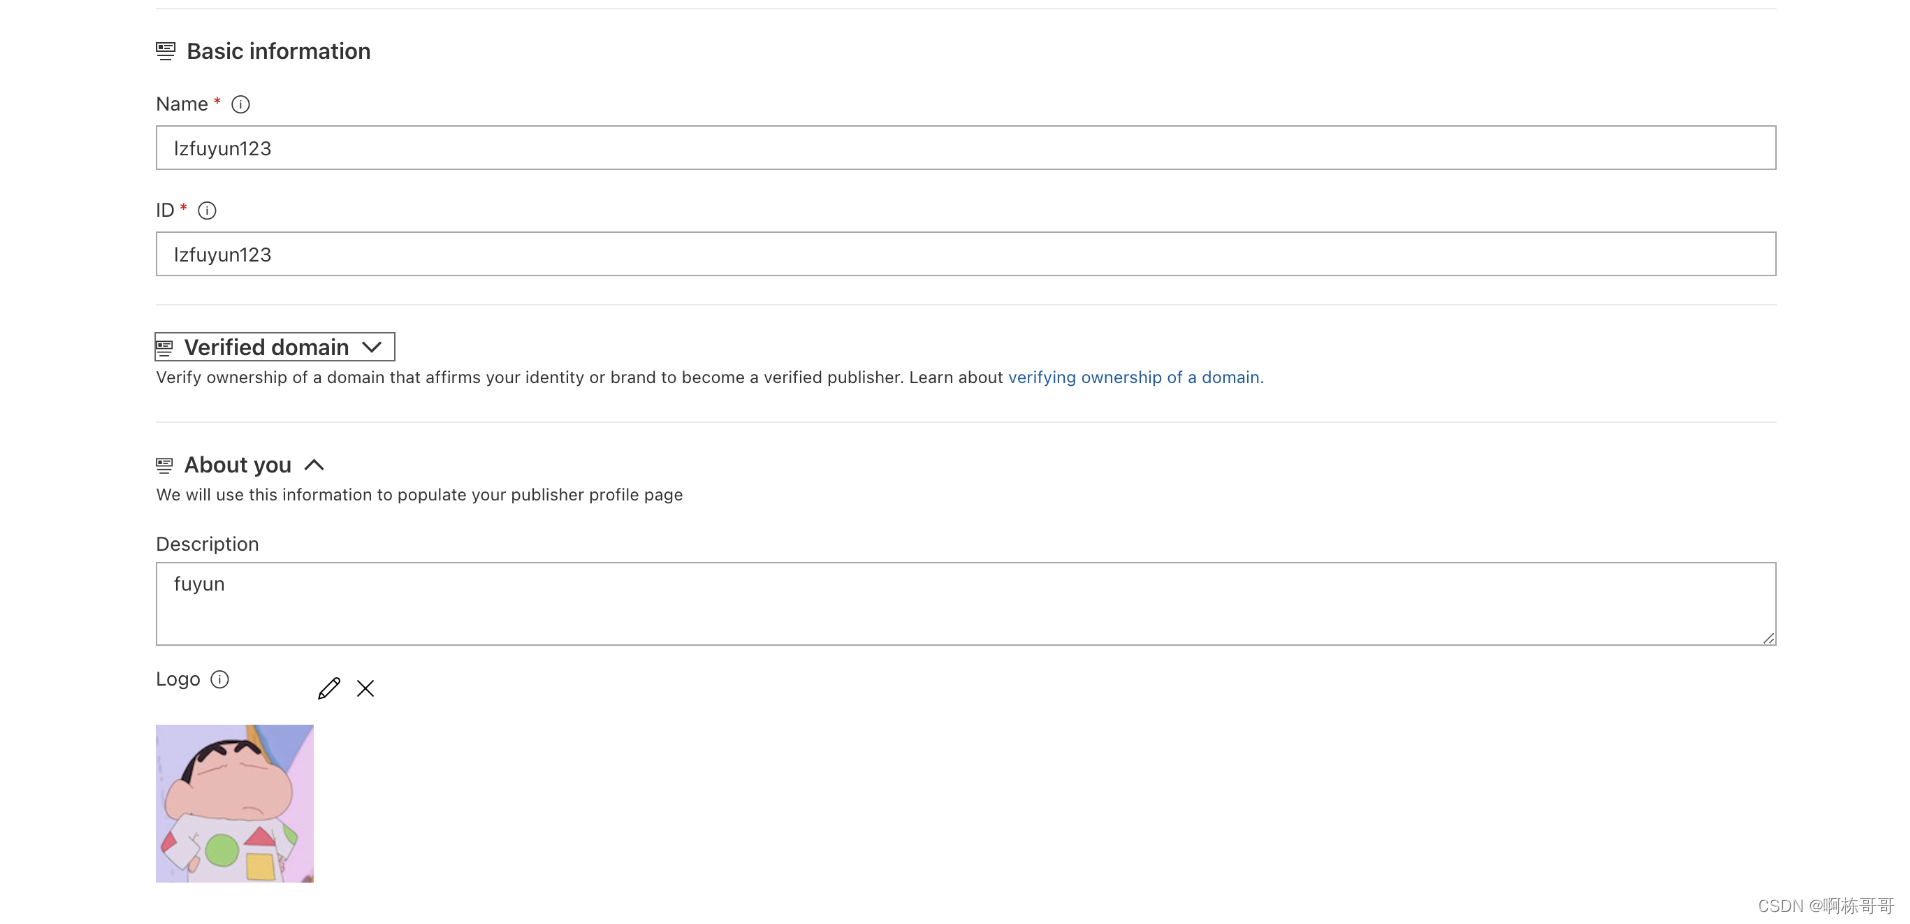Image resolution: width=1910 pixels, height=924 pixels.
Task: Click the ID field info icon
Action: click(x=207, y=210)
